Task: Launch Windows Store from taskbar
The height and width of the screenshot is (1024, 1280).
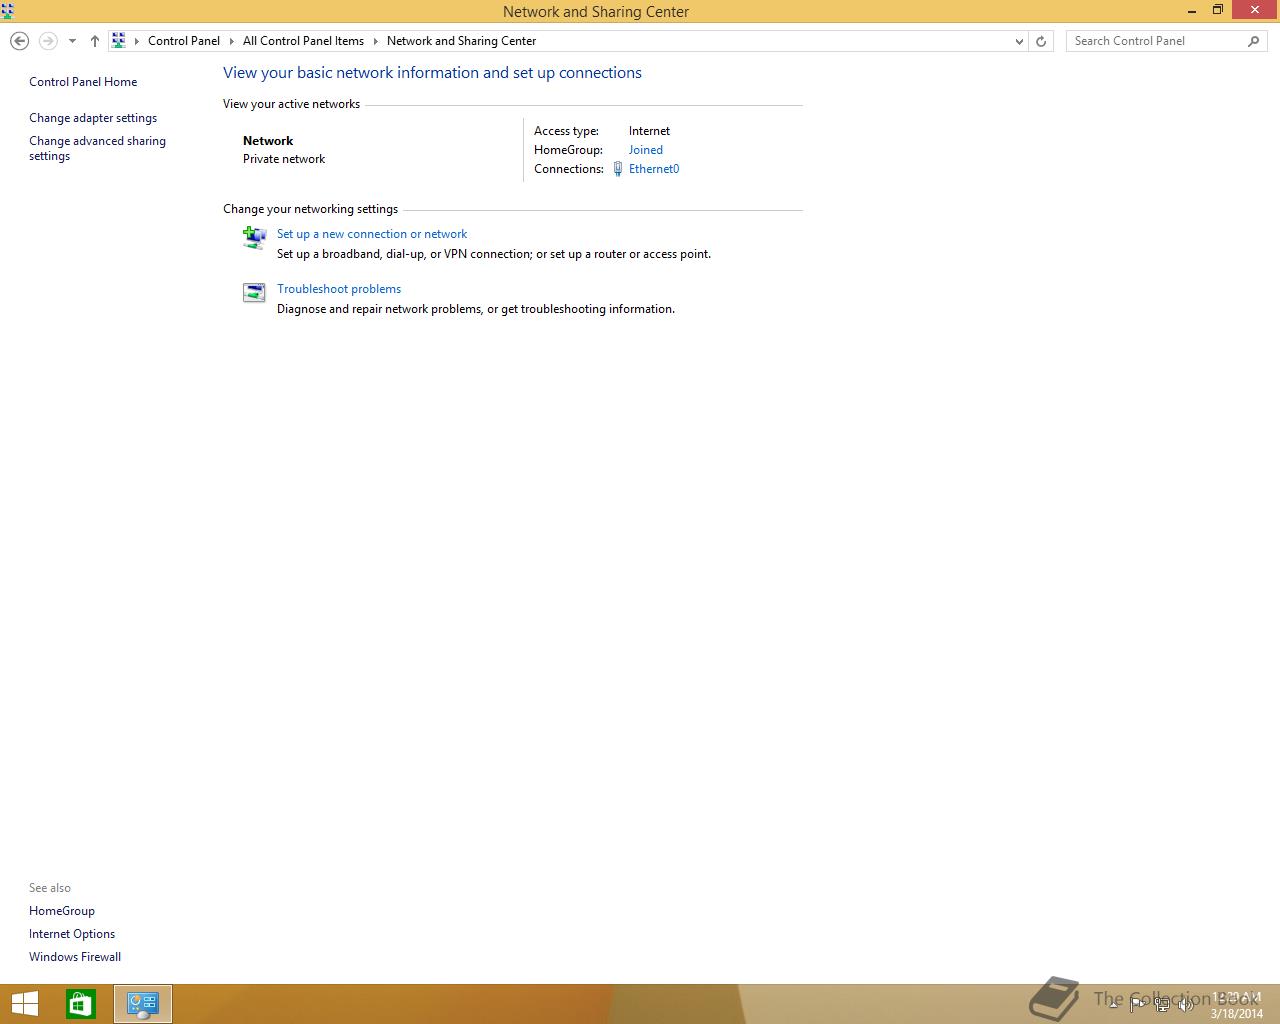Action: coord(81,1004)
